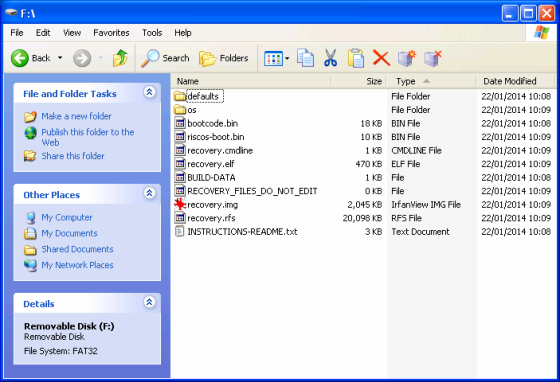Minimize the F:\ window
This screenshot has height=382, width=560.
click(509, 14)
